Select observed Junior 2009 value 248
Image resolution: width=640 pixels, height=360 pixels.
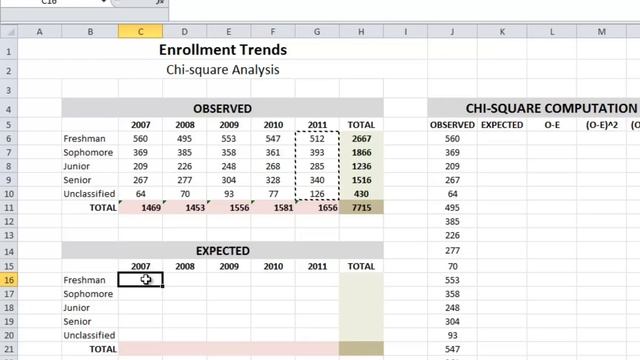229,166
